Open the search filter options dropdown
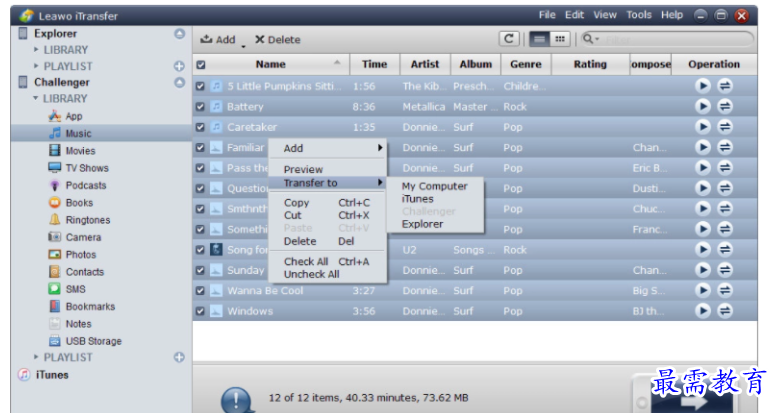 coord(591,39)
